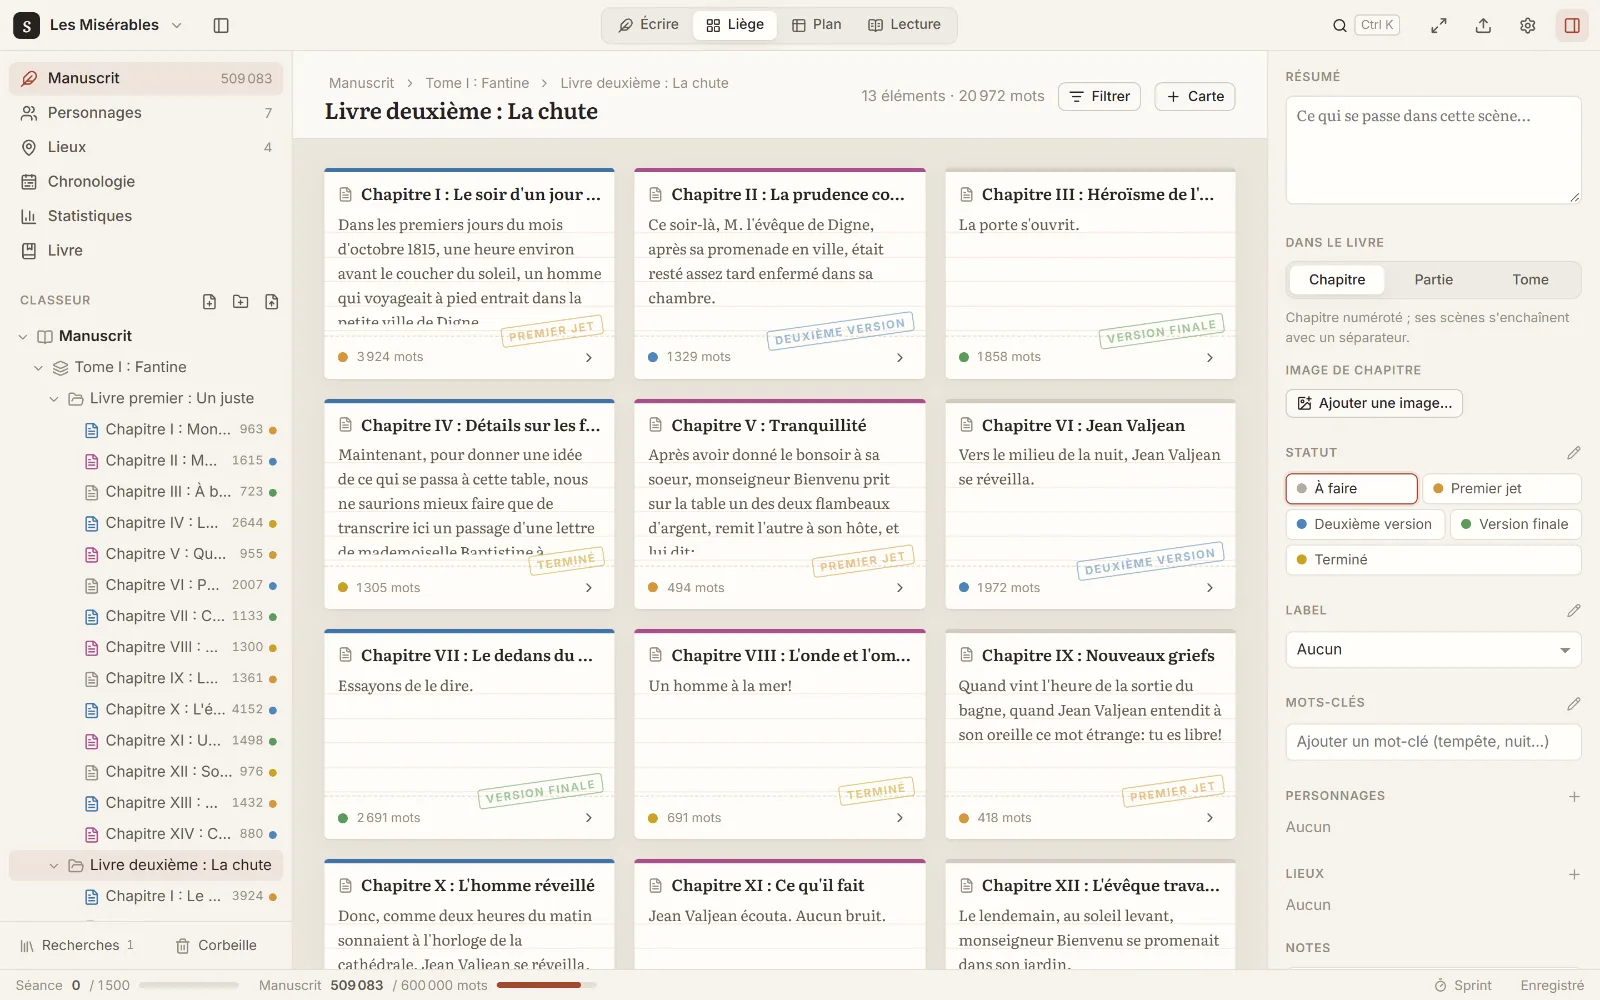Image resolution: width=1600 pixels, height=1000 pixels.
Task: Collapse Livre deuxième : La chute folder
Action: point(54,866)
